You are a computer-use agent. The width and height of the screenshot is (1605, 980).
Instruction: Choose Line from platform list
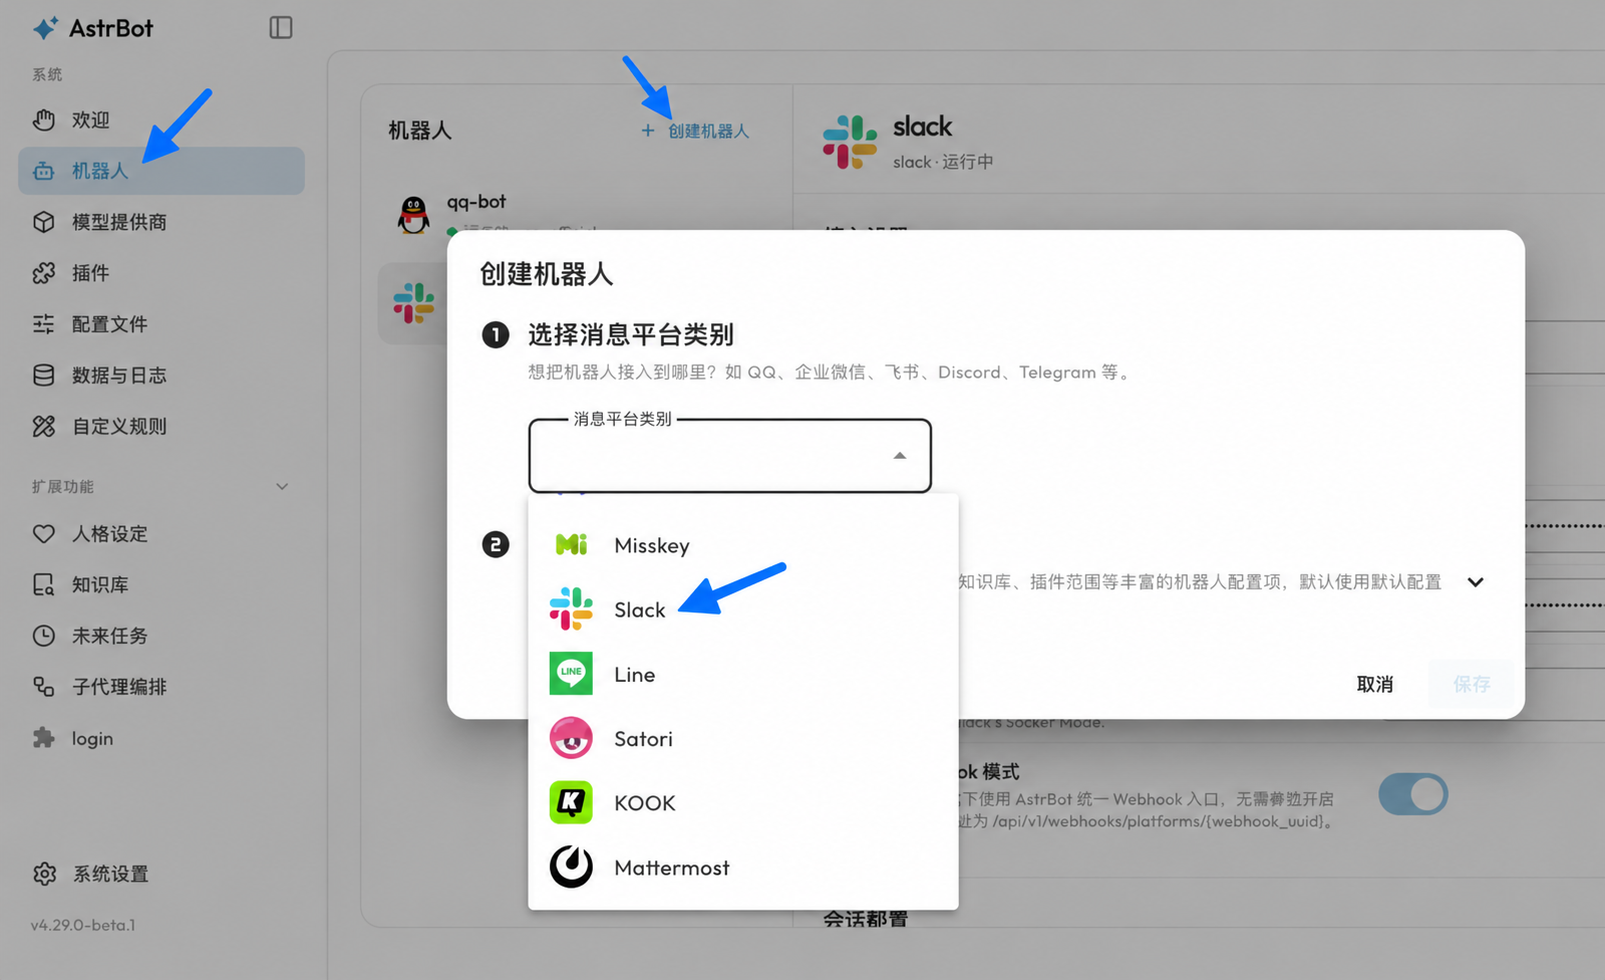click(743, 674)
